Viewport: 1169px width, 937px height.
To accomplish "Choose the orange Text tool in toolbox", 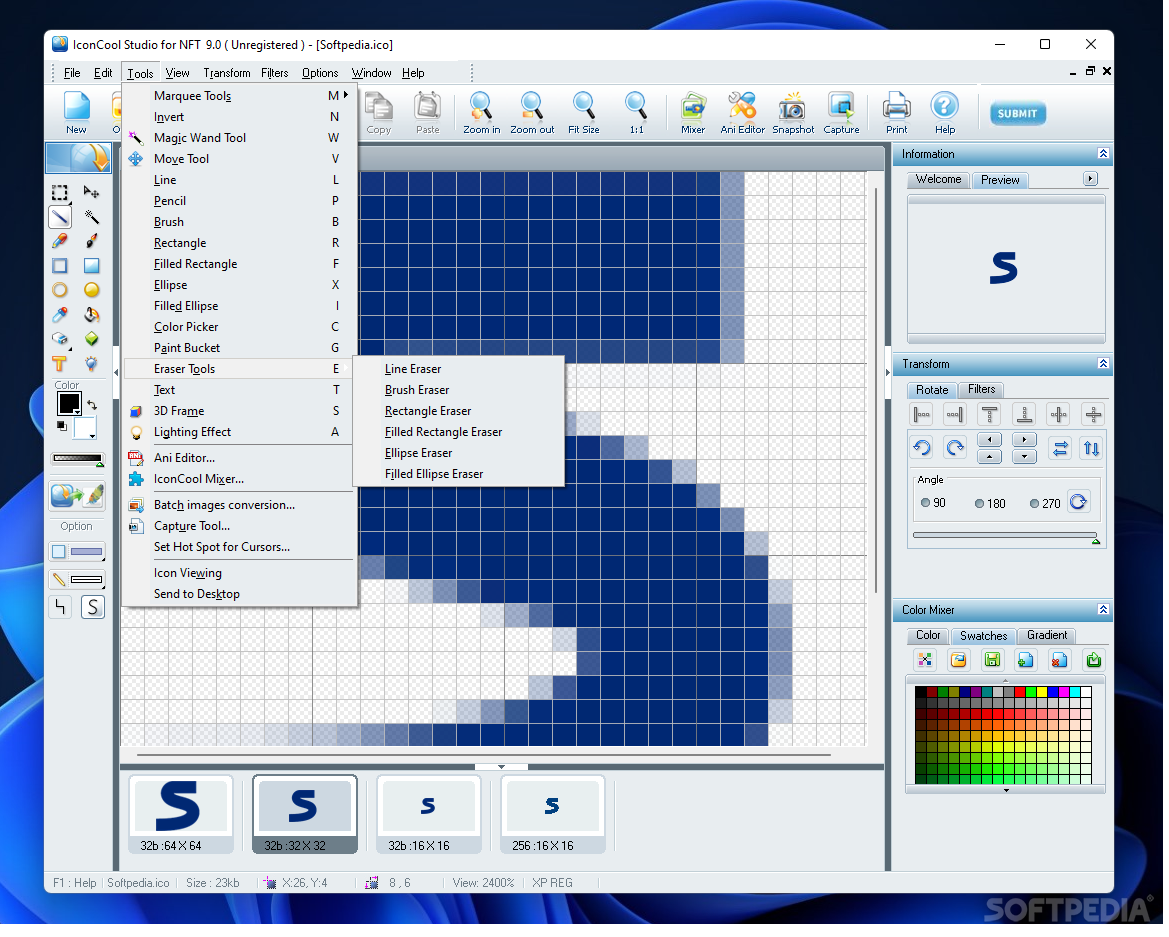I will [x=60, y=364].
